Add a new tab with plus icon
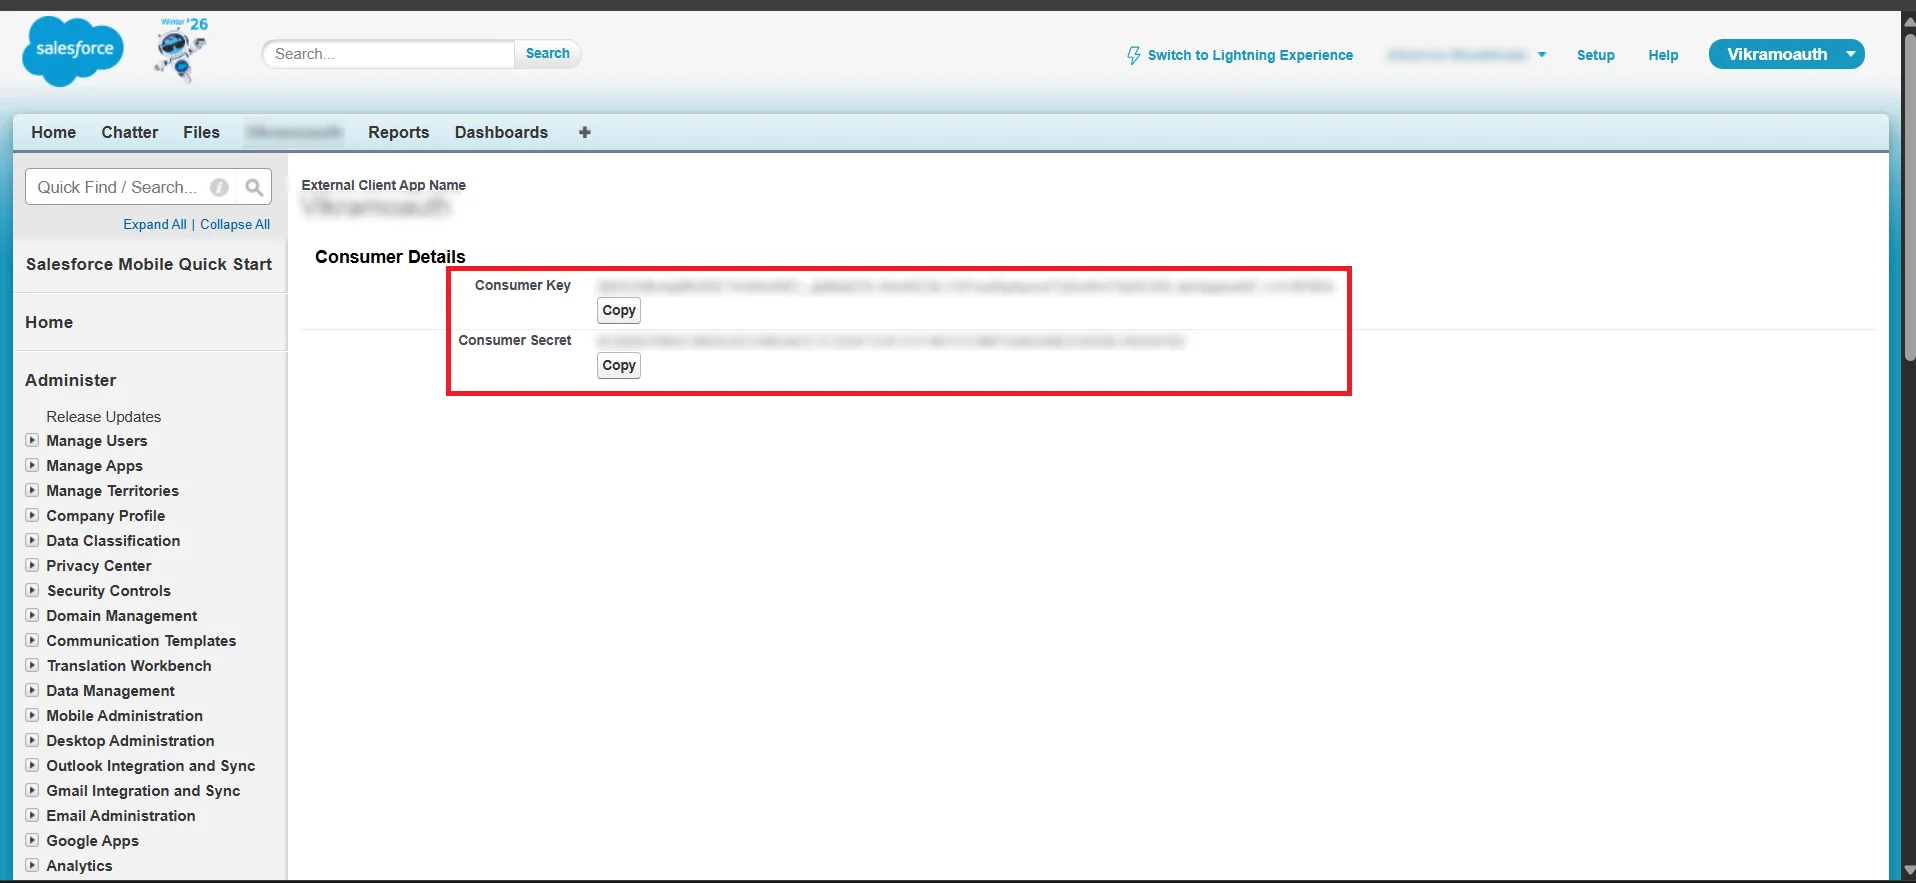The height and width of the screenshot is (883, 1916). (585, 132)
